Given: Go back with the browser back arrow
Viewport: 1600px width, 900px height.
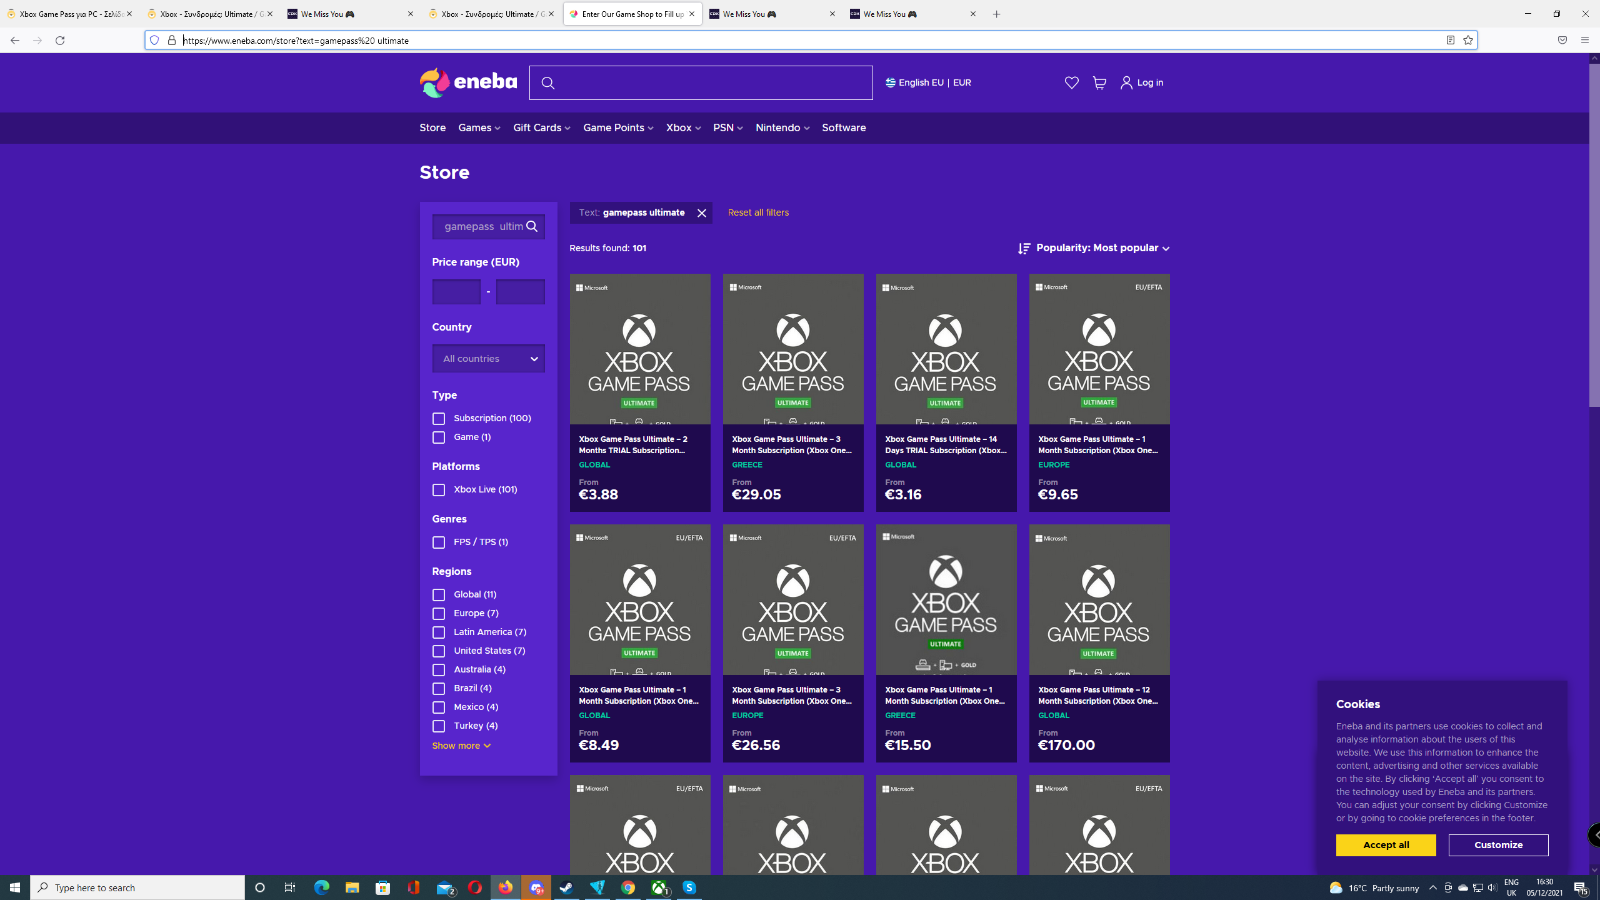Looking at the screenshot, I should 14,40.
